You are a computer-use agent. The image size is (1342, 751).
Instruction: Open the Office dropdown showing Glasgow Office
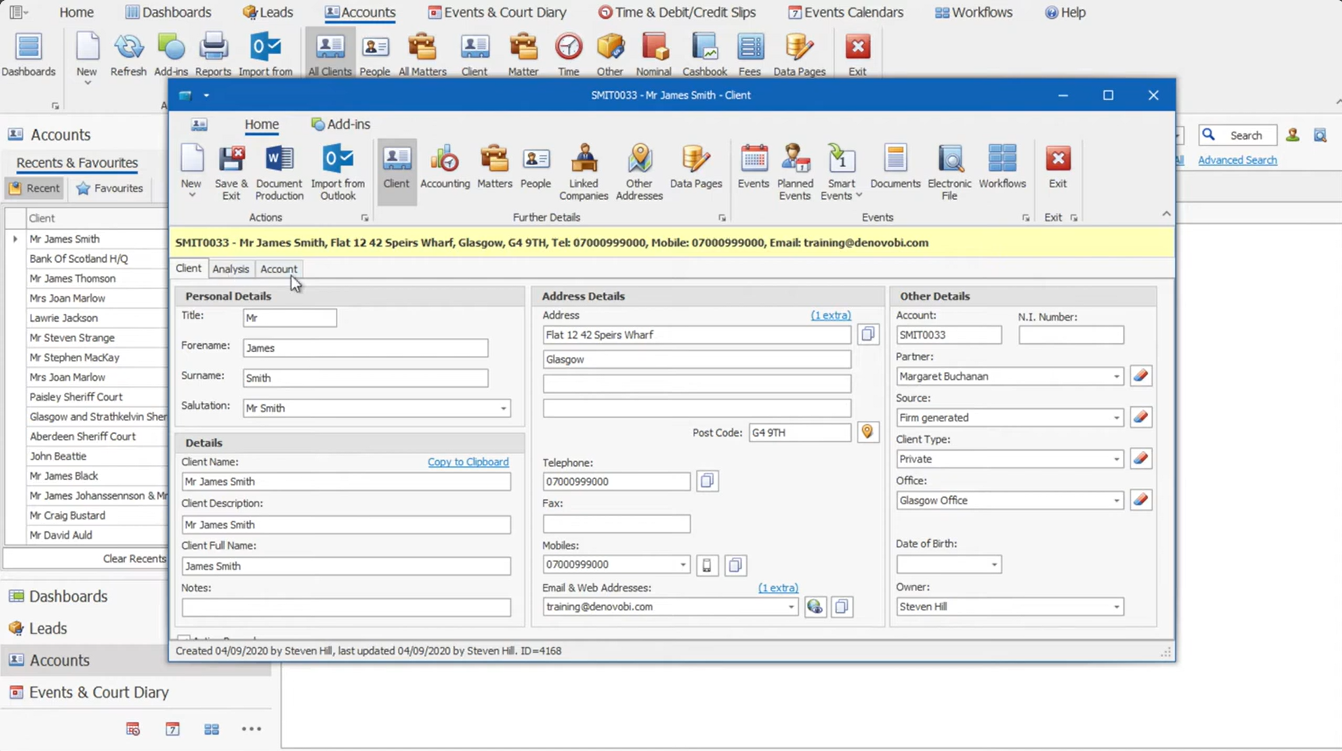(x=1117, y=499)
